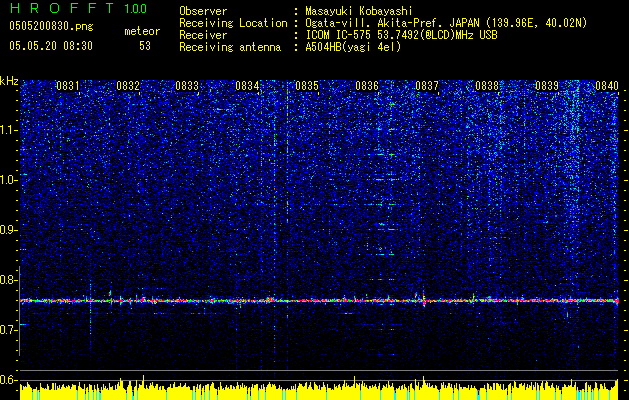Select the file name 0505200830.png
629x400 pixels.
pyautogui.click(x=51, y=26)
